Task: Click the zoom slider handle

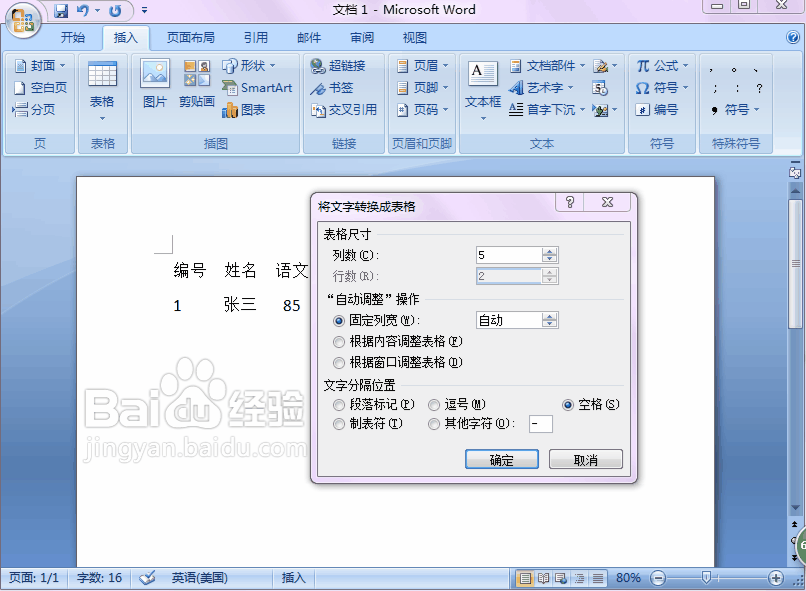Action: (x=706, y=579)
